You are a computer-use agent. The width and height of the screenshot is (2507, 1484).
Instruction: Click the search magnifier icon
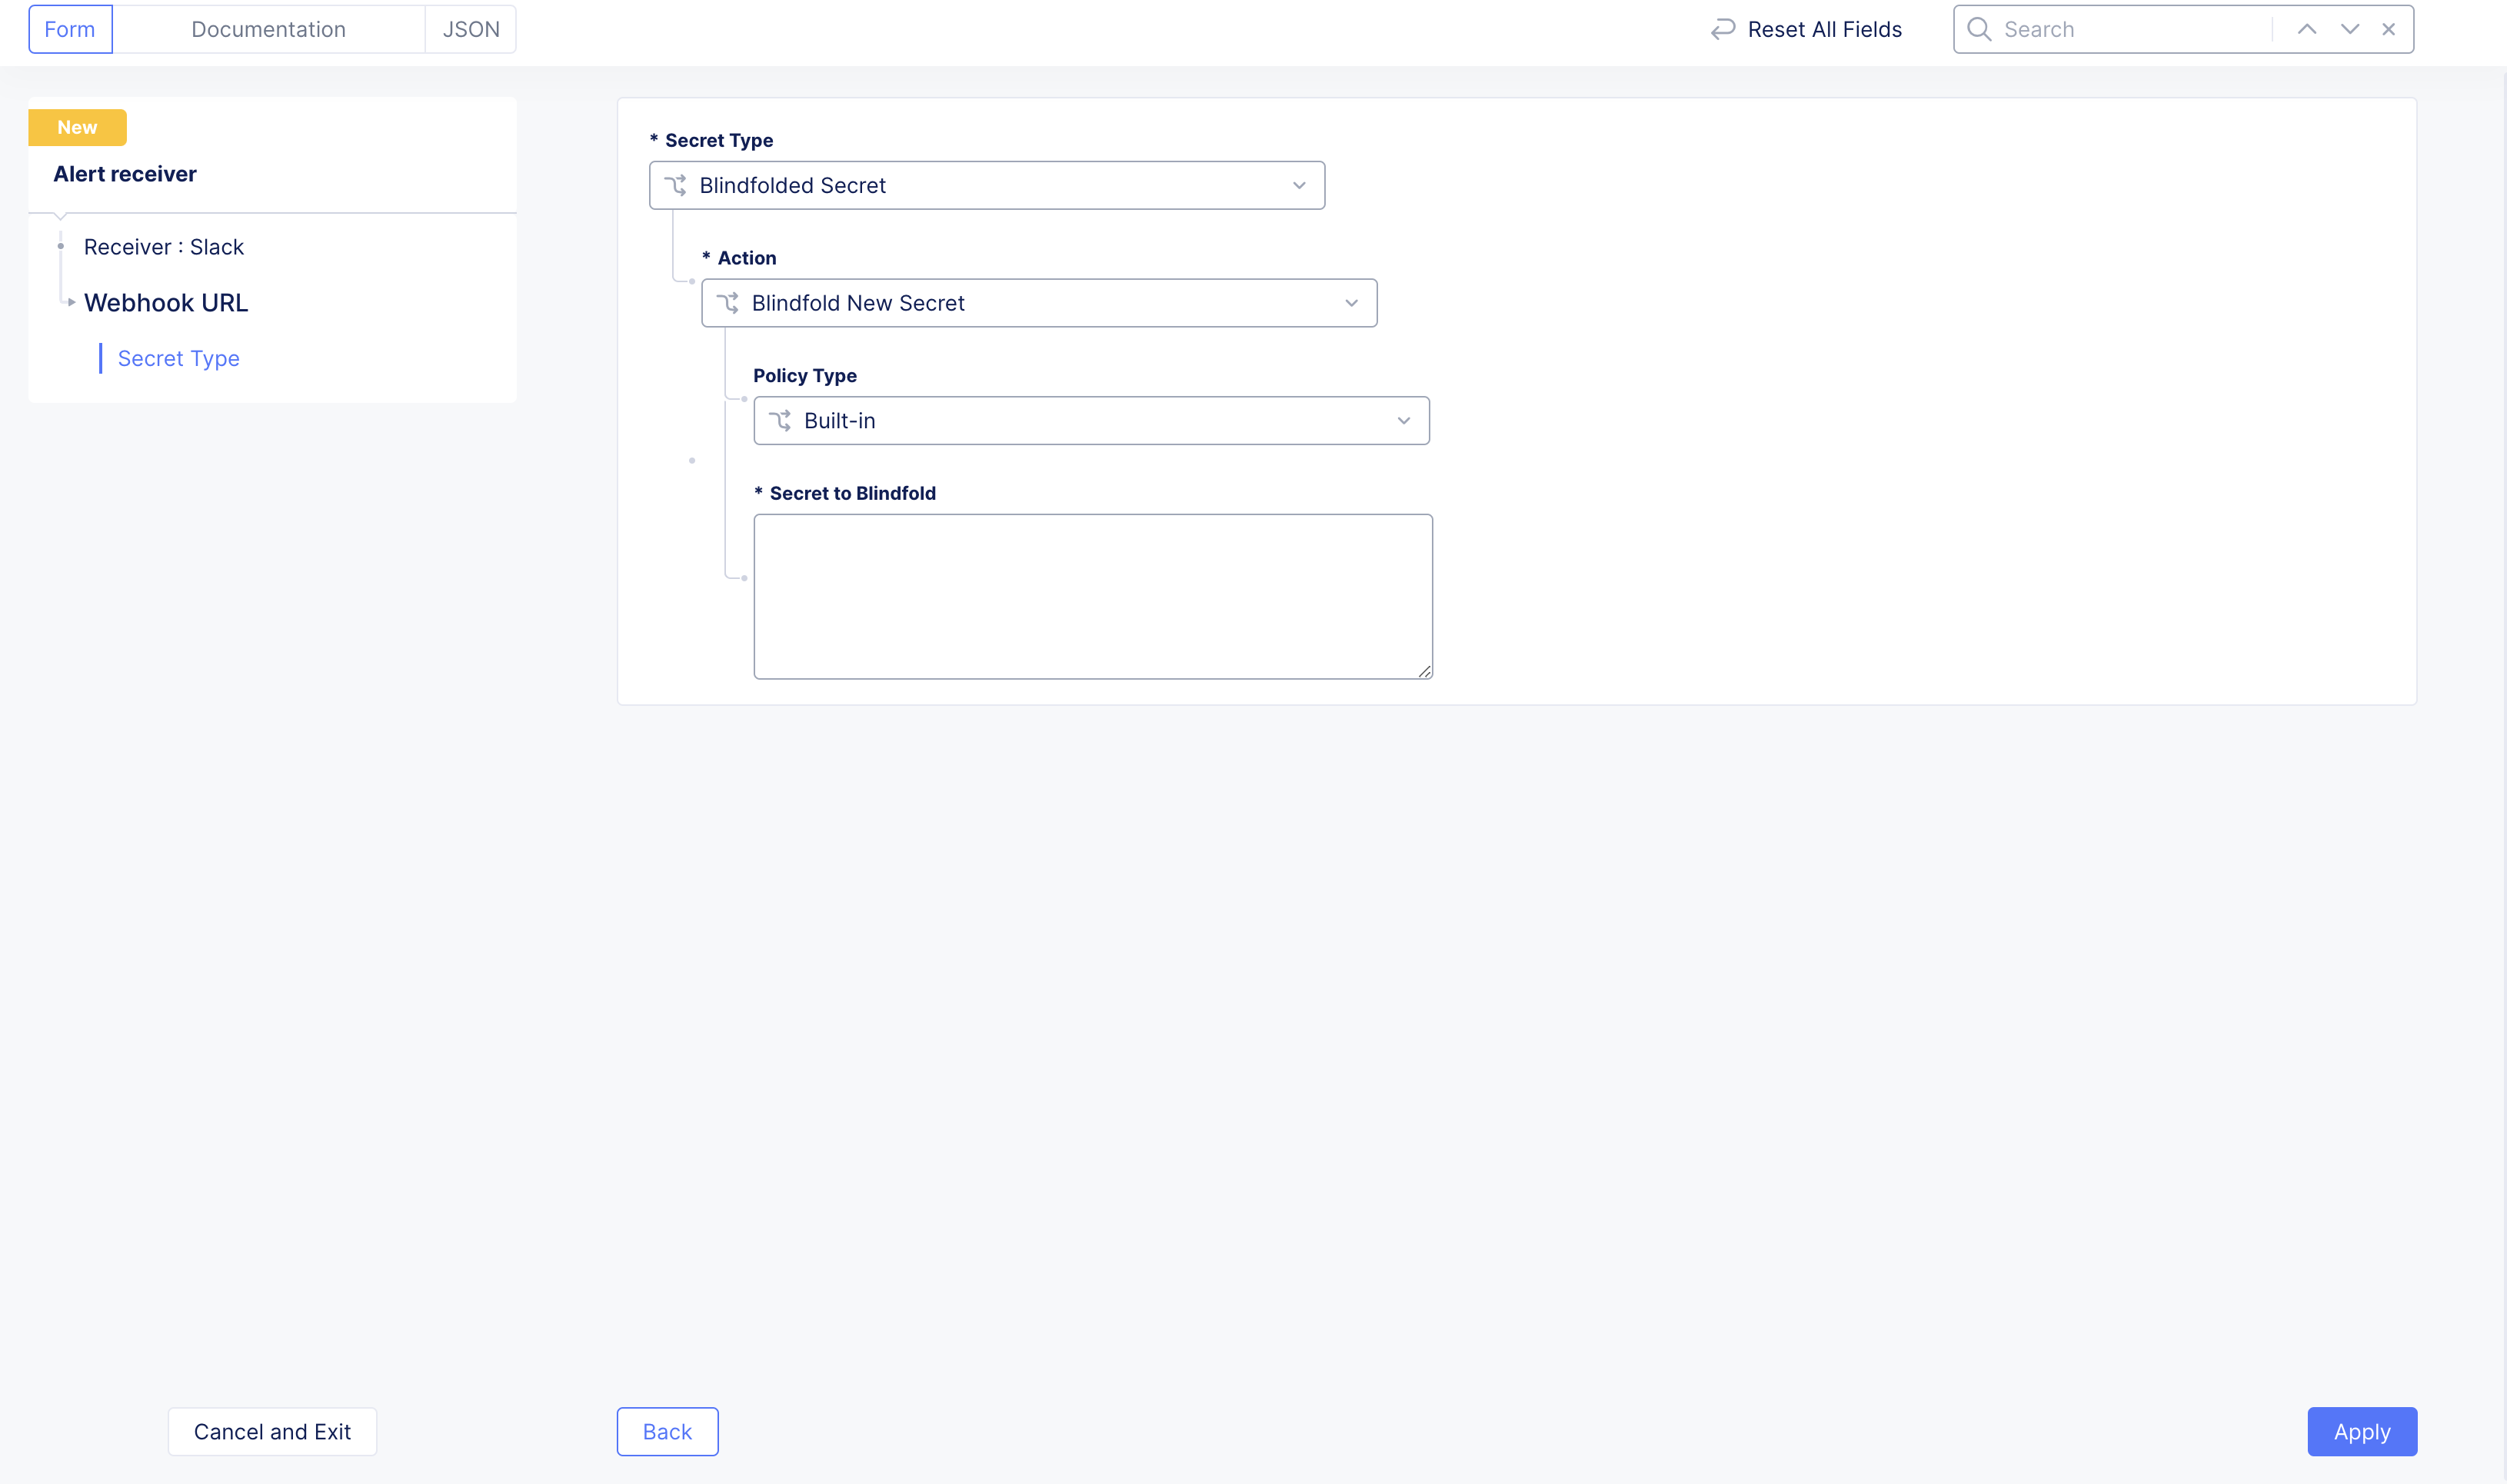pyautogui.click(x=1980, y=29)
